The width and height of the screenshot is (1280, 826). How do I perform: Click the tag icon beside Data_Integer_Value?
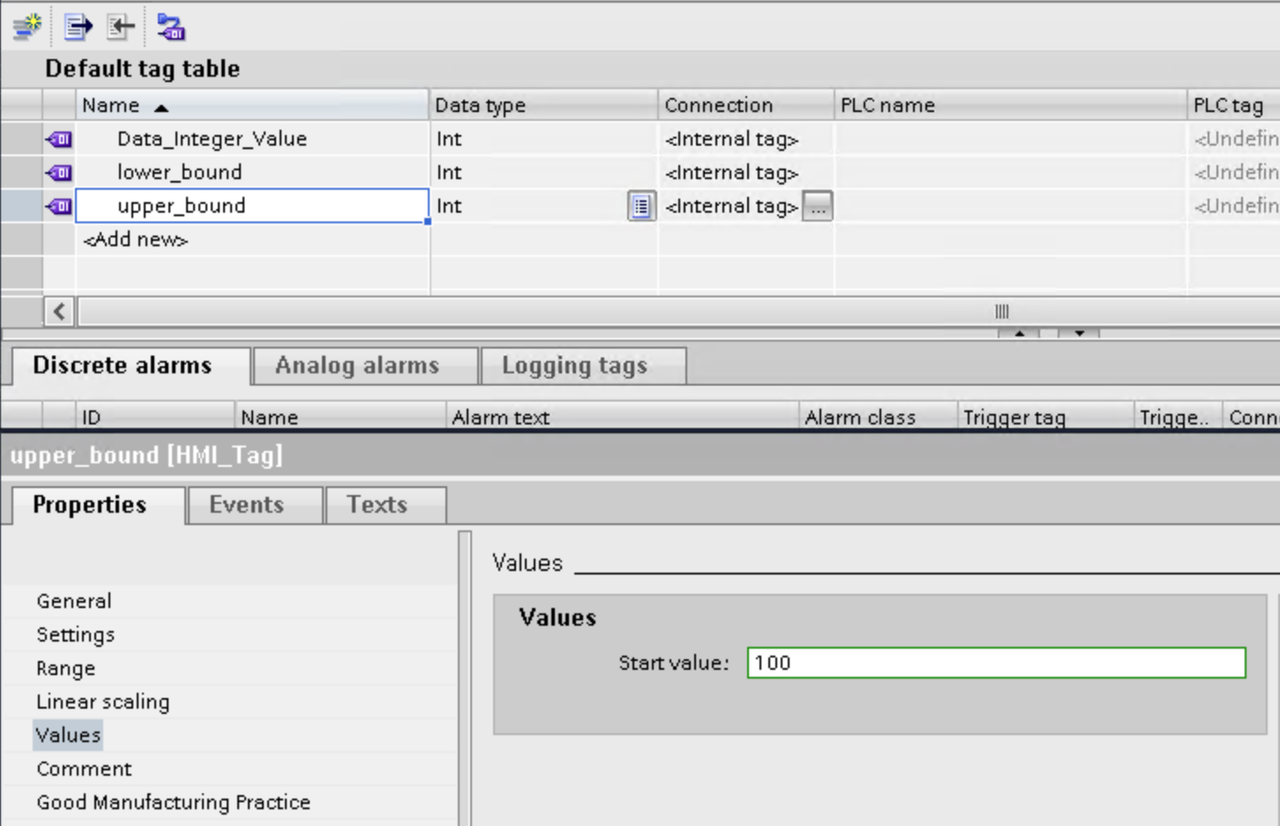tap(59, 140)
